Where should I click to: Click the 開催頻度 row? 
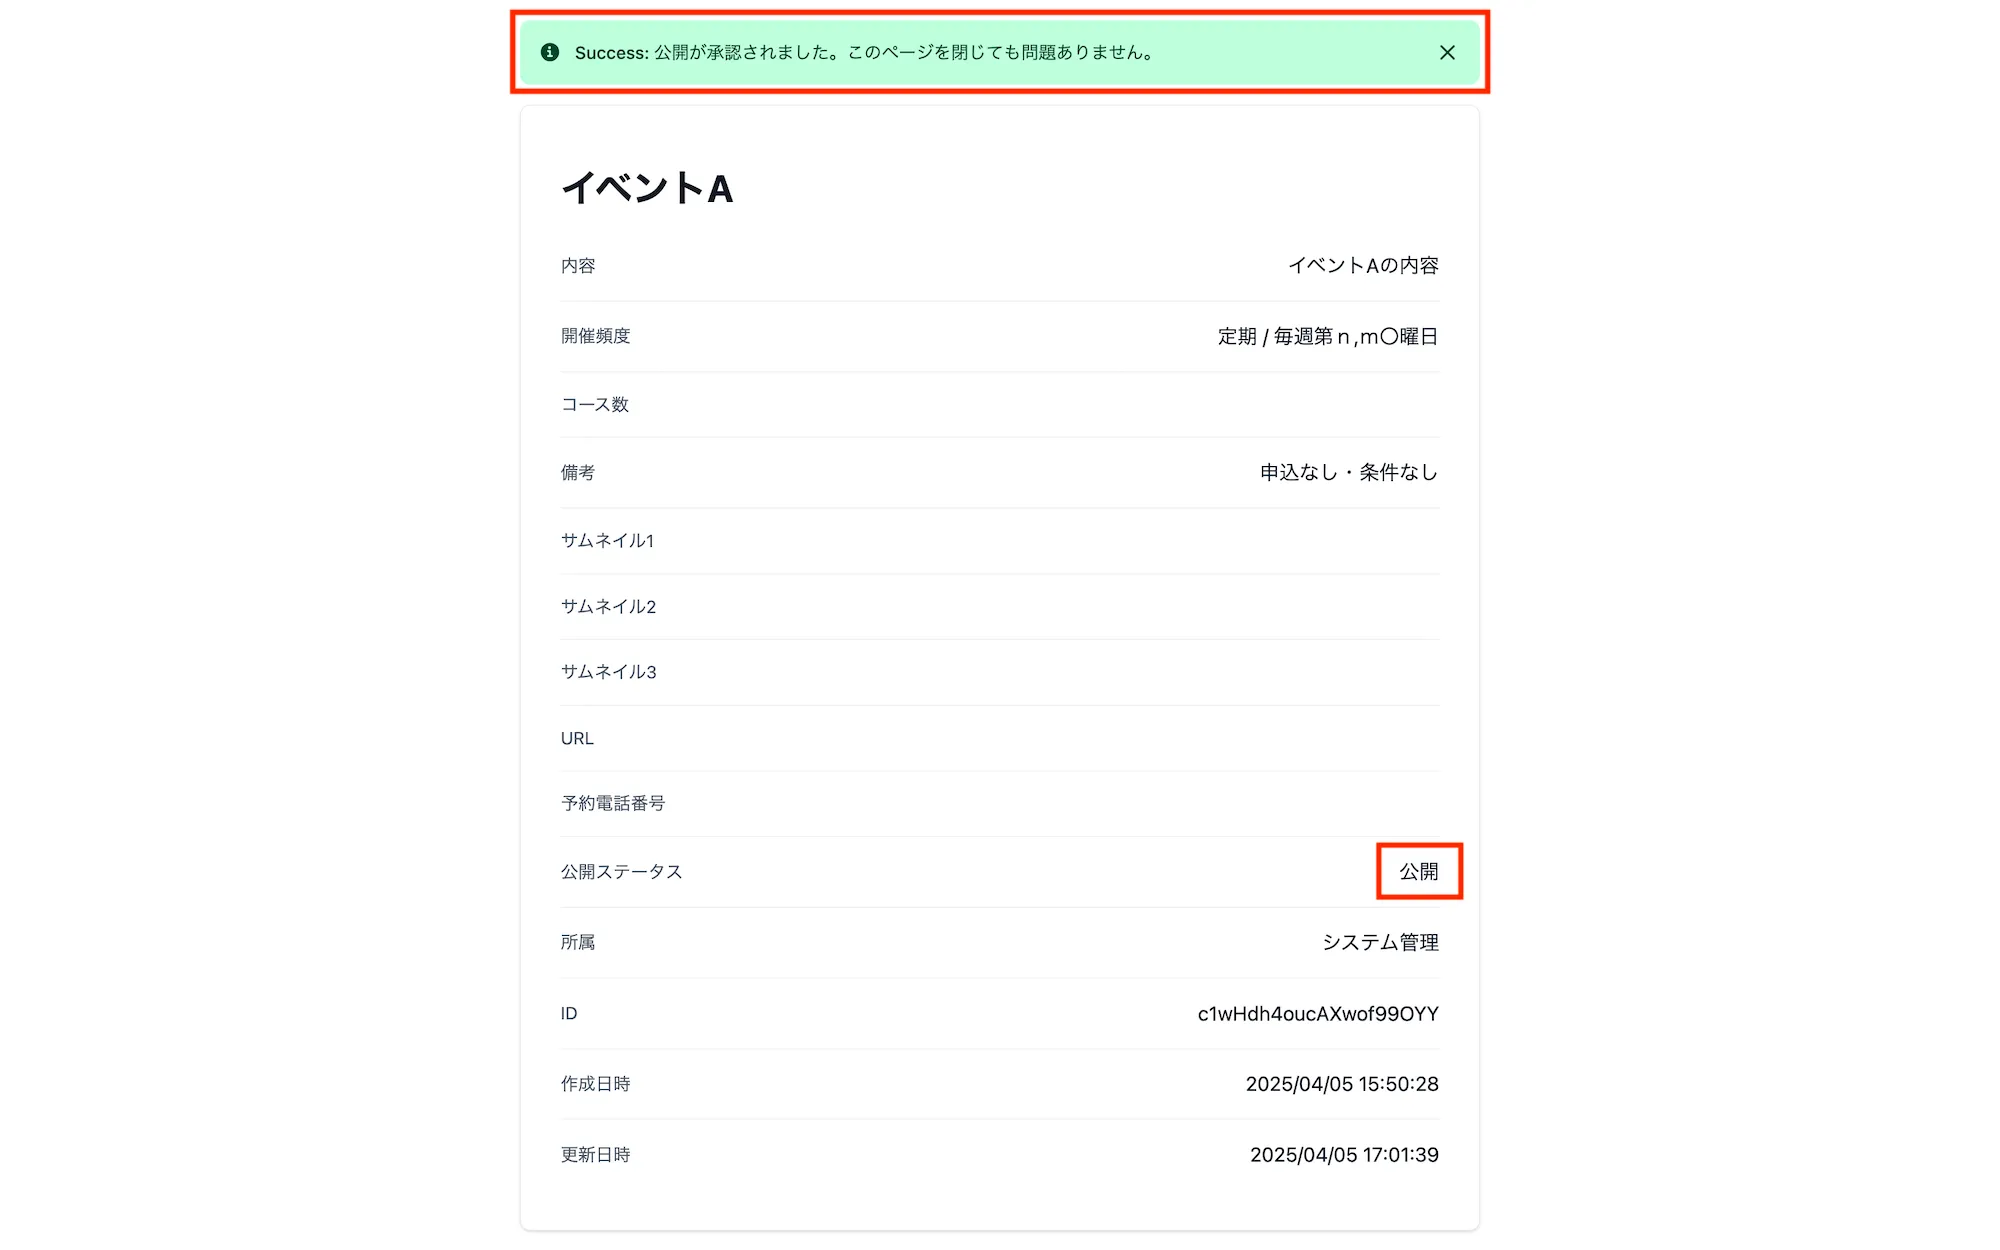(596, 336)
